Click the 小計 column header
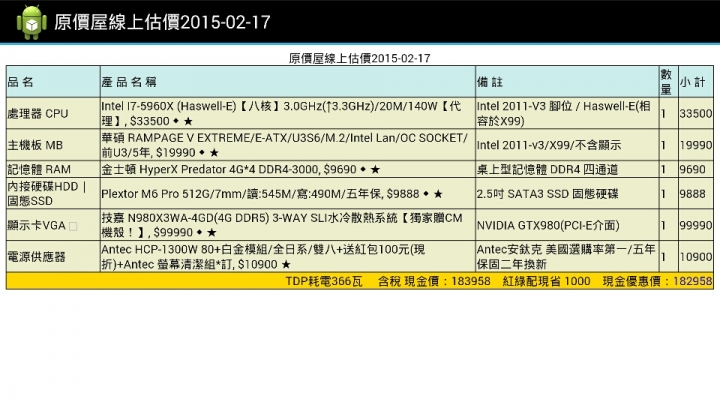 [696, 82]
